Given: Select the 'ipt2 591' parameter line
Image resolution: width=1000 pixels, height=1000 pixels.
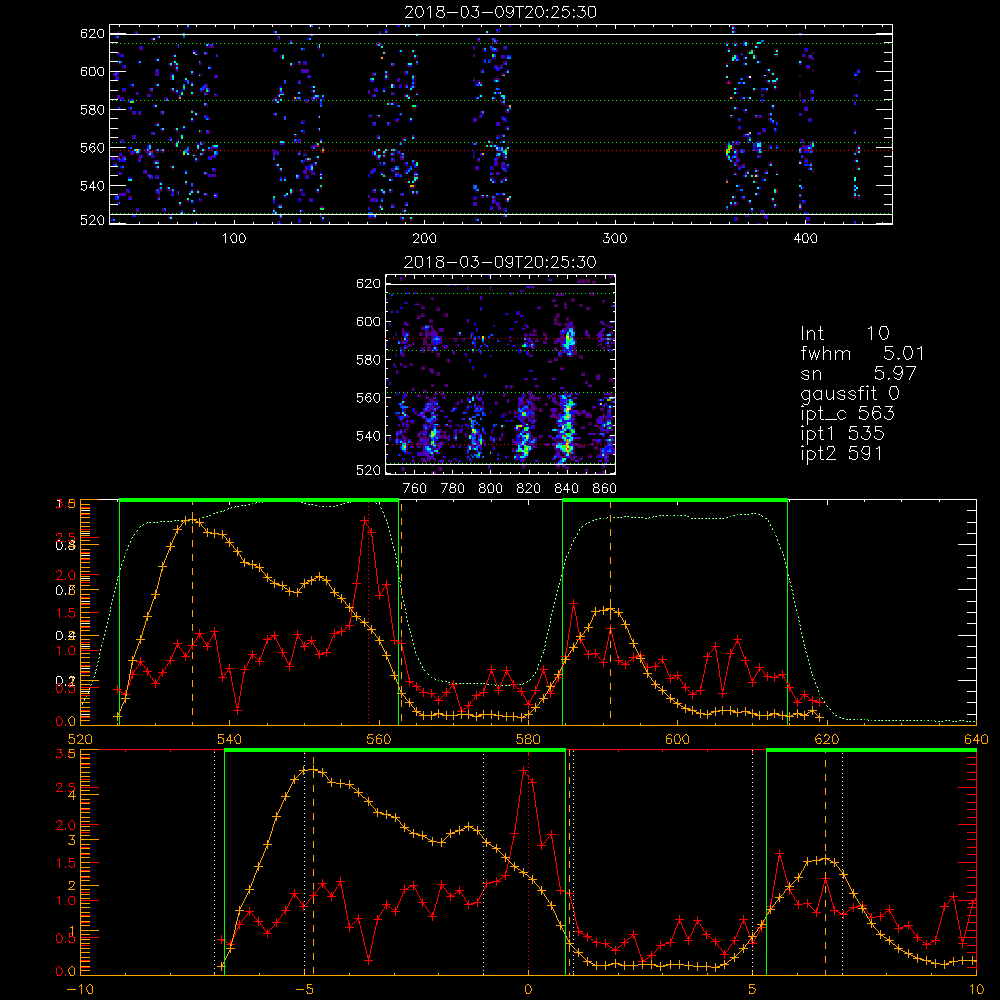Looking at the screenshot, I should (x=841, y=453).
